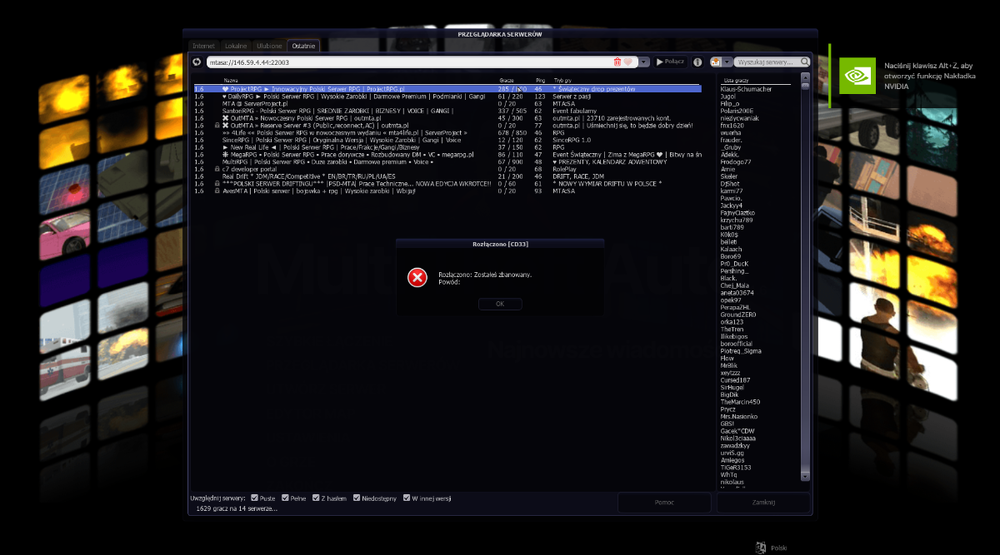Toggle the Z hasłem checkbox
1000x555 pixels.
coord(316,498)
